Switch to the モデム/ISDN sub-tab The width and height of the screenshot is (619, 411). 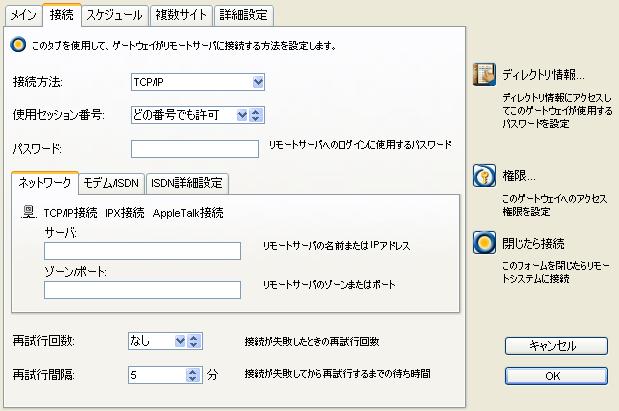111,183
